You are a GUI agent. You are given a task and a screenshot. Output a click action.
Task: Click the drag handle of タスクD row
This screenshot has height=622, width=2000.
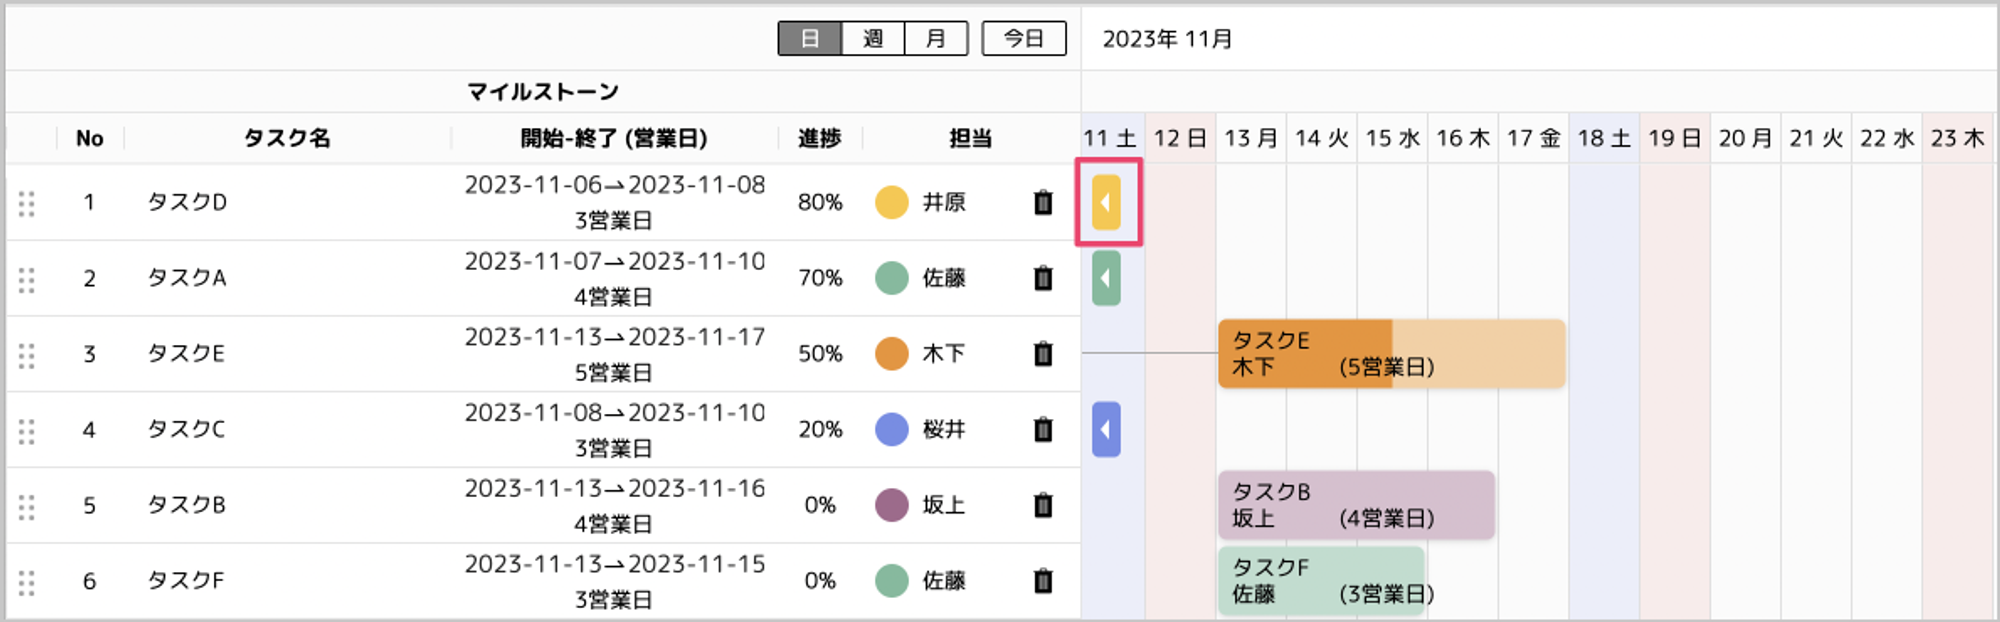tap(27, 203)
